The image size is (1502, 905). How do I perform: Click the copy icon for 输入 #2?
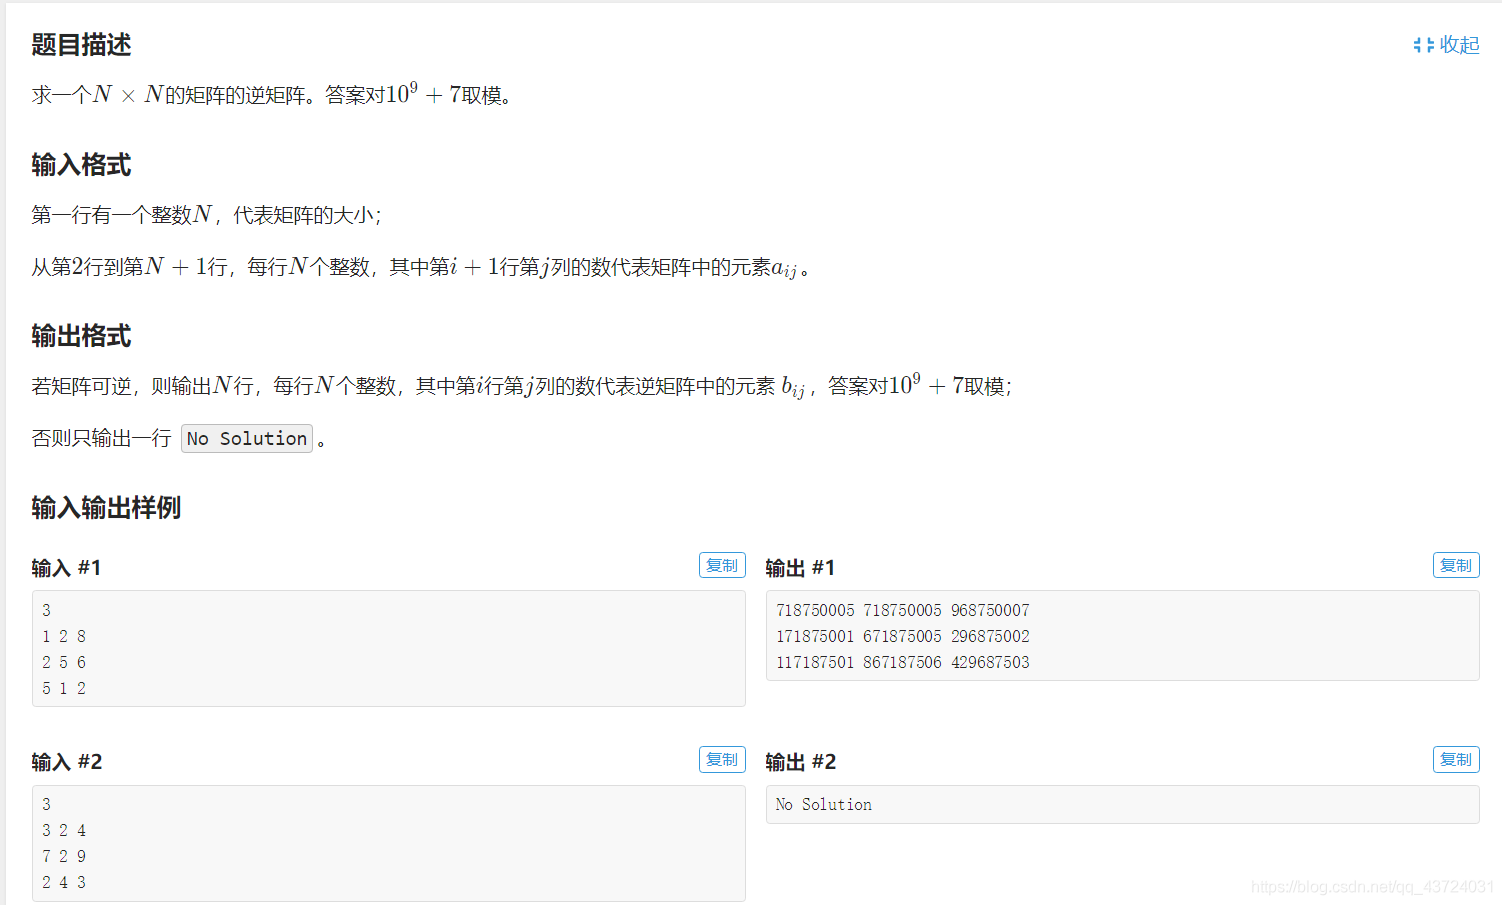(x=722, y=759)
